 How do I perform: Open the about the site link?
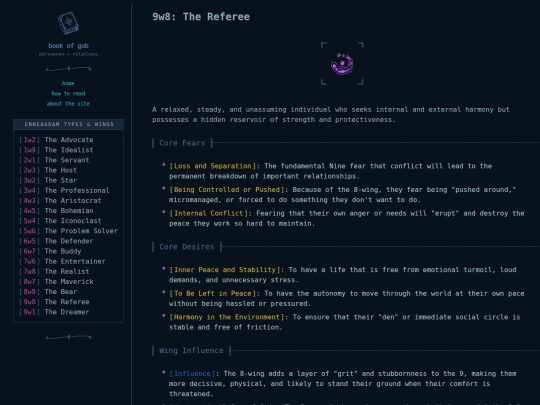[68, 104]
